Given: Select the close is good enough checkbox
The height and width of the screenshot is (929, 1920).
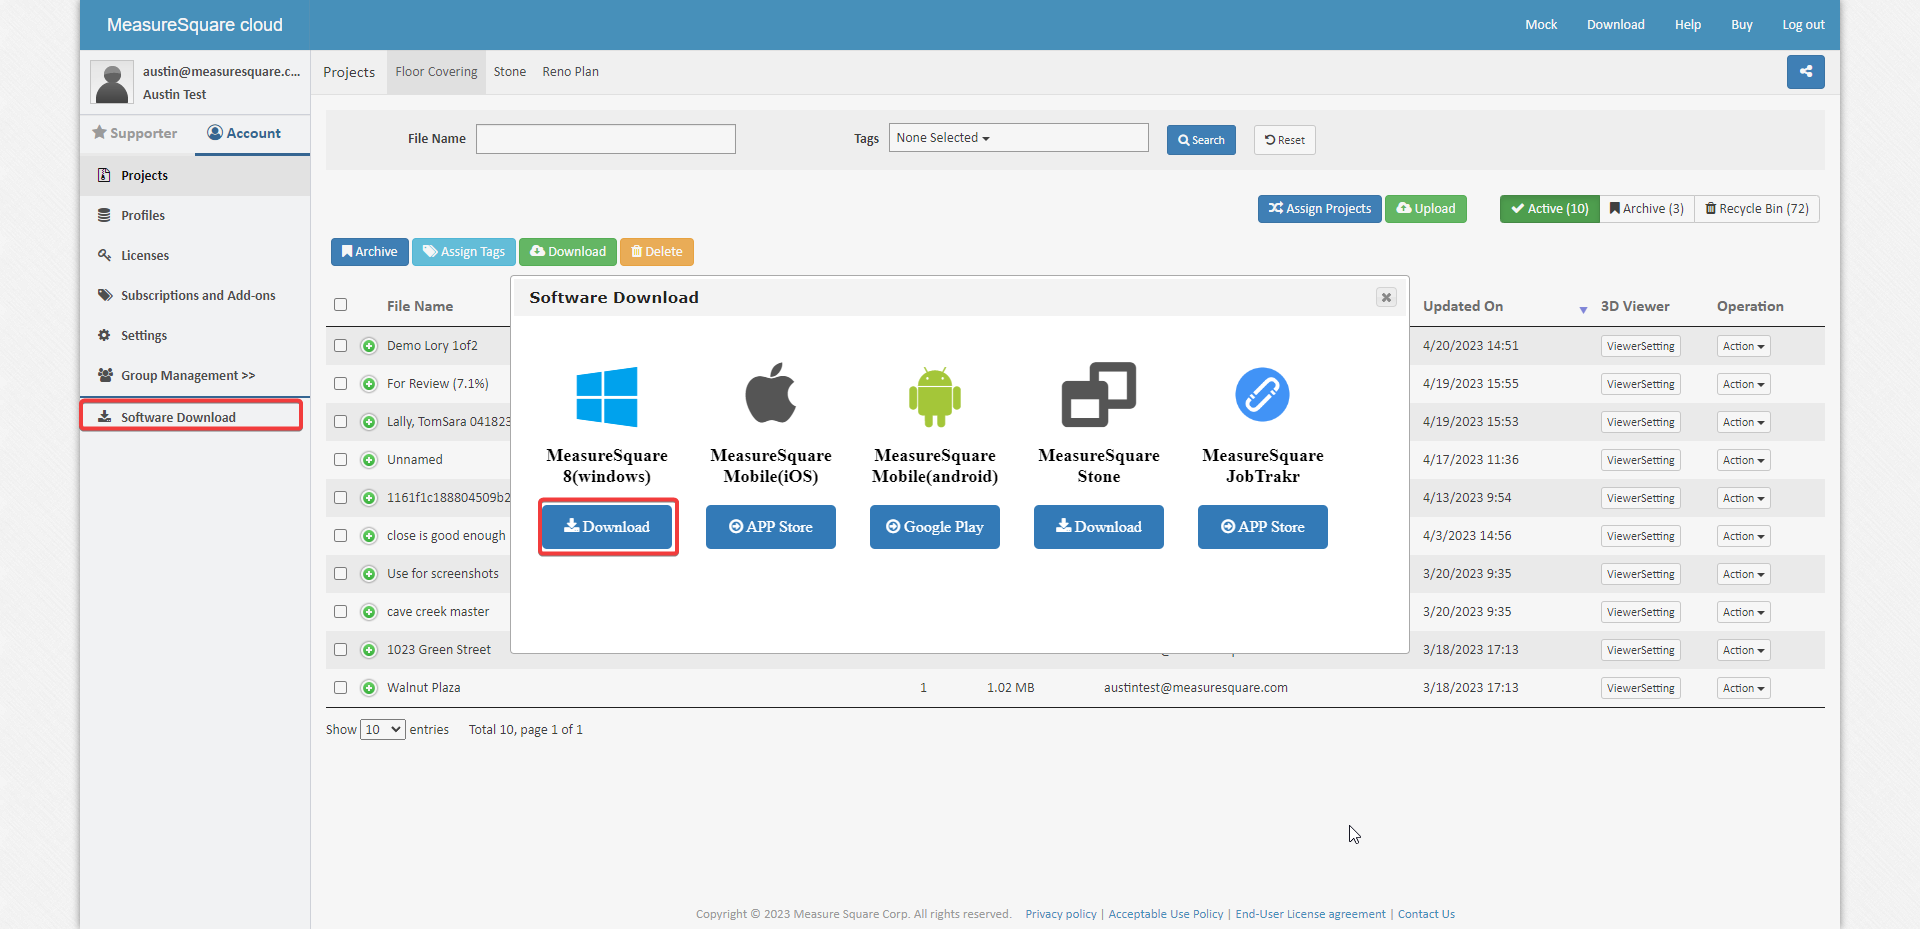Looking at the screenshot, I should pos(340,536).
